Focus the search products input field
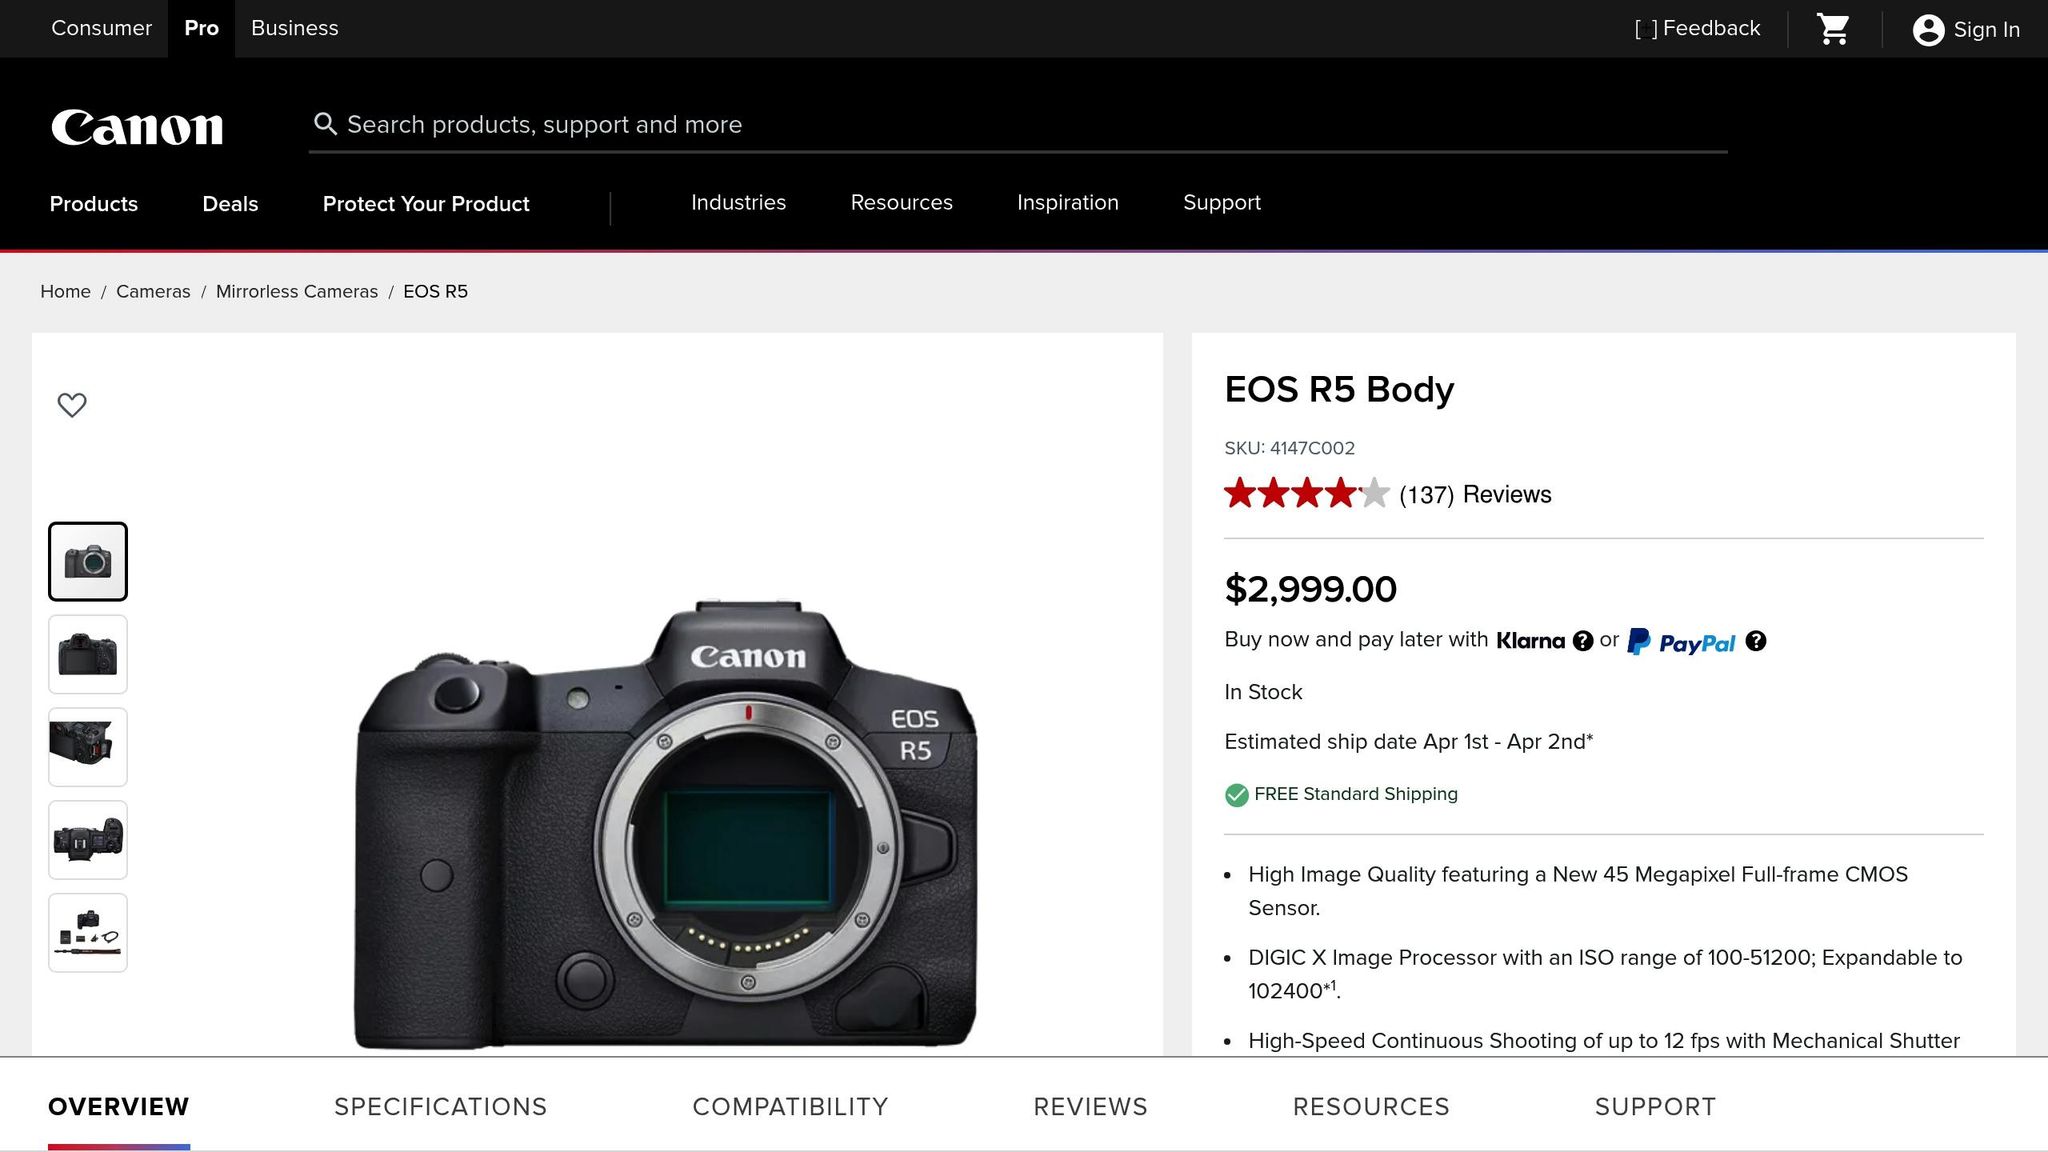This screenshot has height=1152, width=2048. (x=1018, y=125)
